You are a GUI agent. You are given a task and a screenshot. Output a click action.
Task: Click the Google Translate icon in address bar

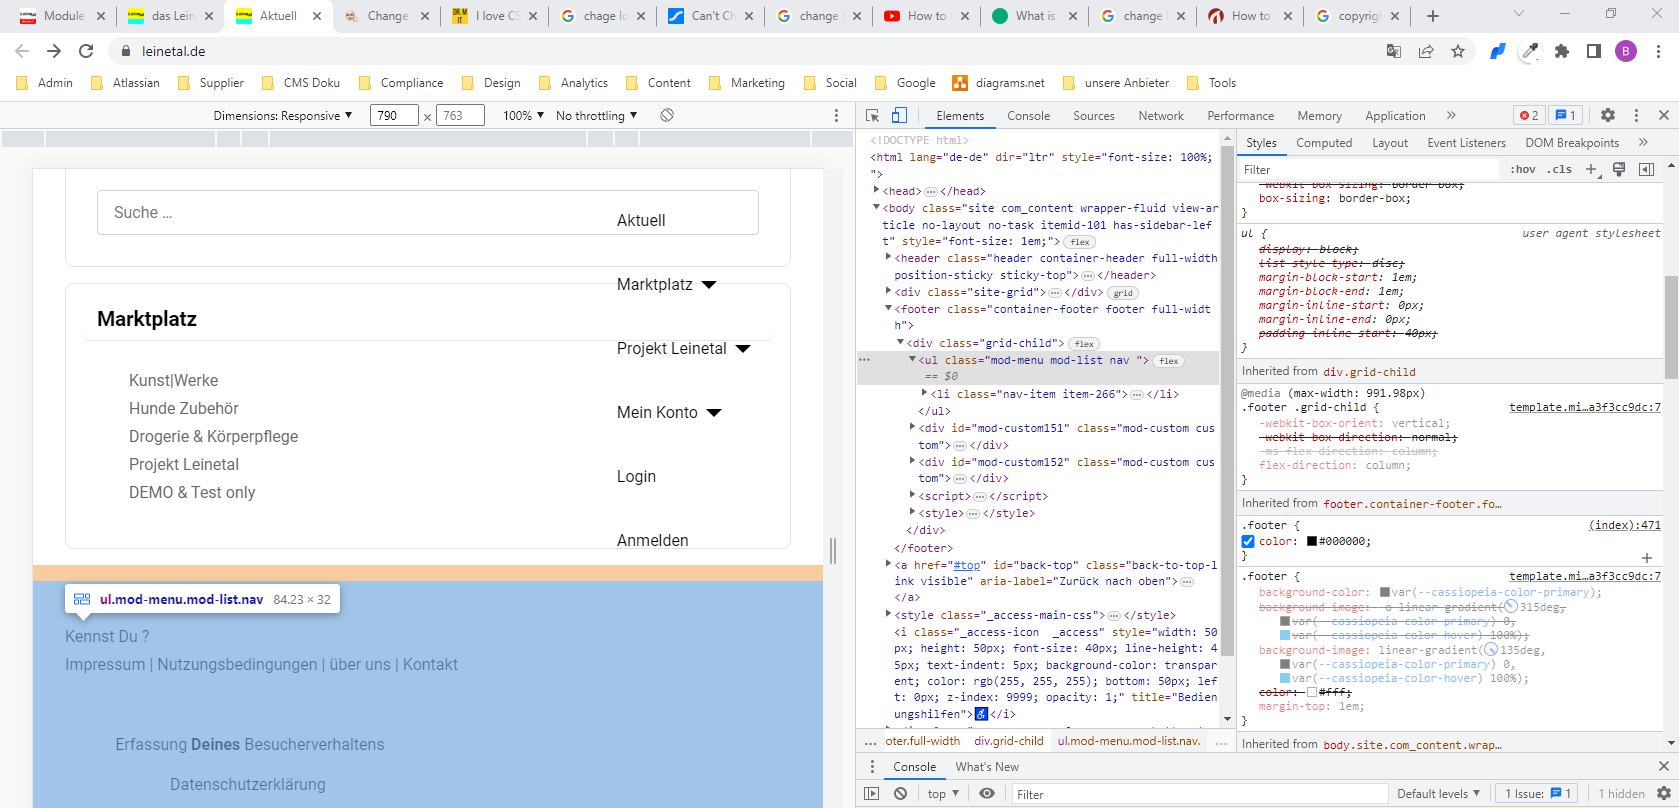[1394, 51]
